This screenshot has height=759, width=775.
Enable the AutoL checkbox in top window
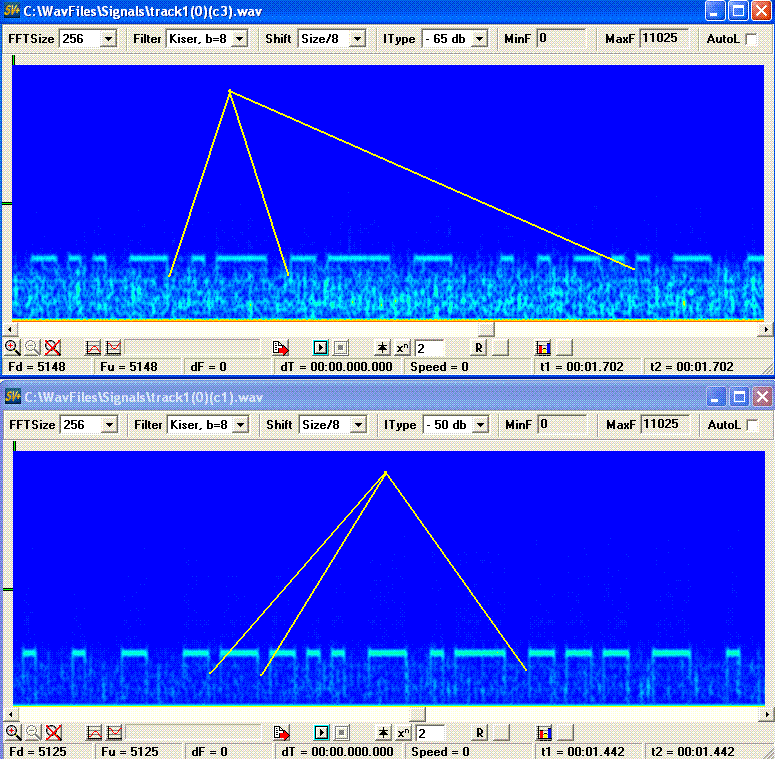click(x=751, y=39)
